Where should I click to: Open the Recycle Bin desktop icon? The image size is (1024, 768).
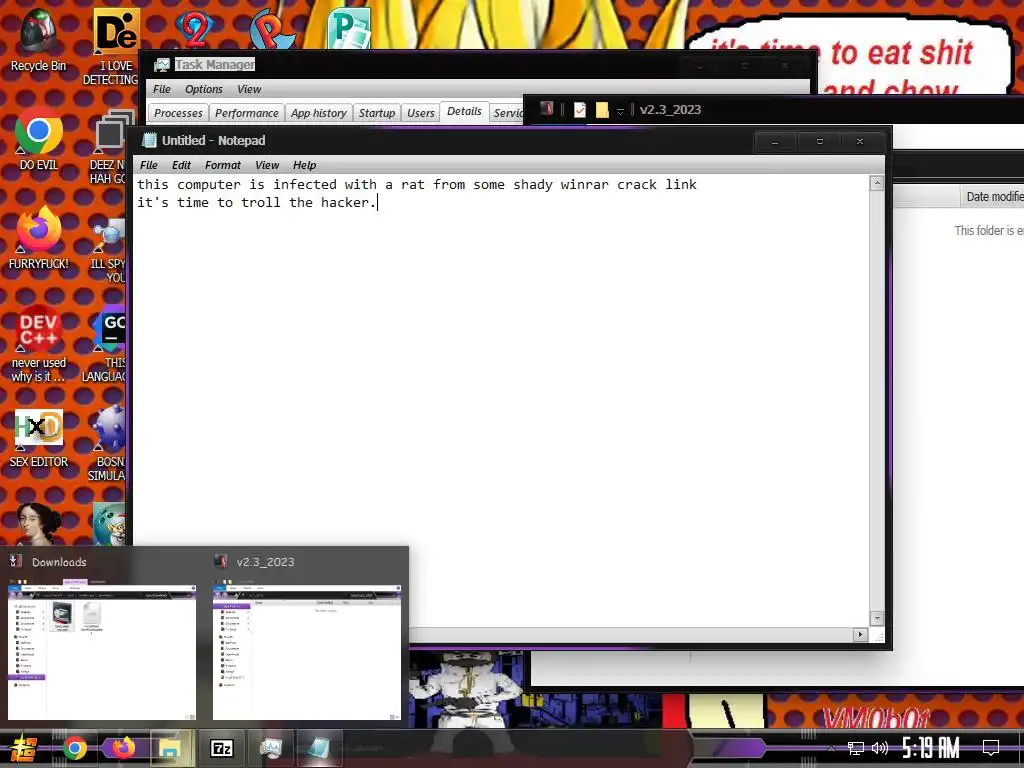click(x=38, y=40)
